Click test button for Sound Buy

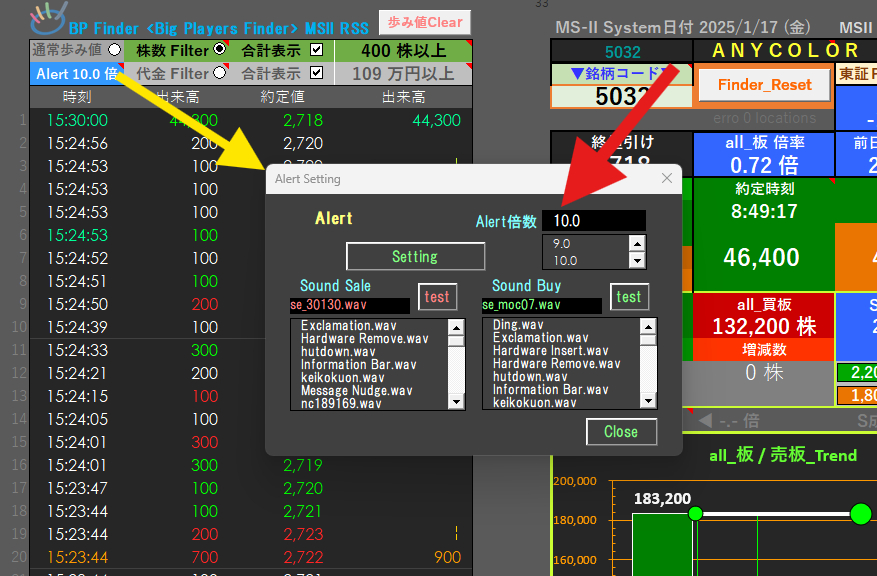tap(629, 296)
